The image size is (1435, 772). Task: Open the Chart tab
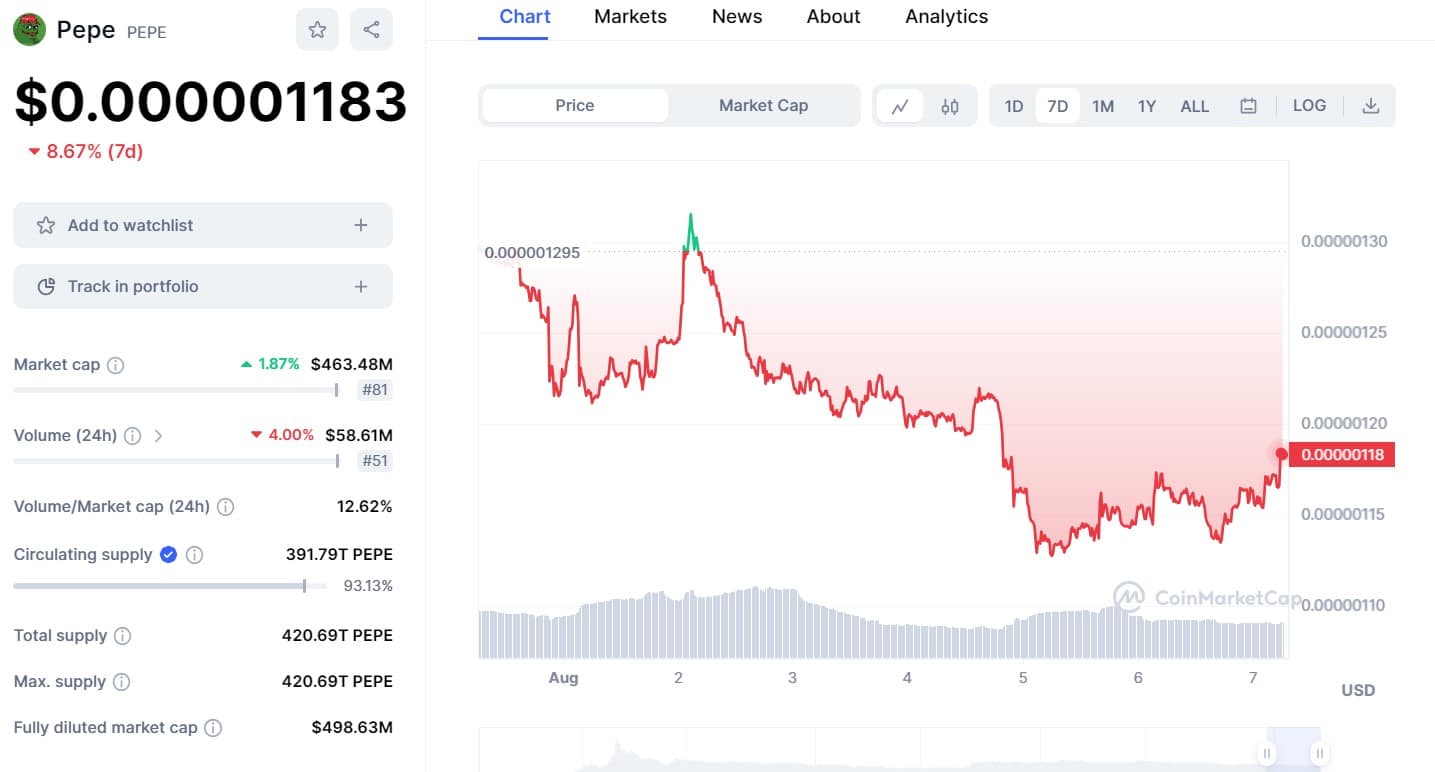click(525, 17)
